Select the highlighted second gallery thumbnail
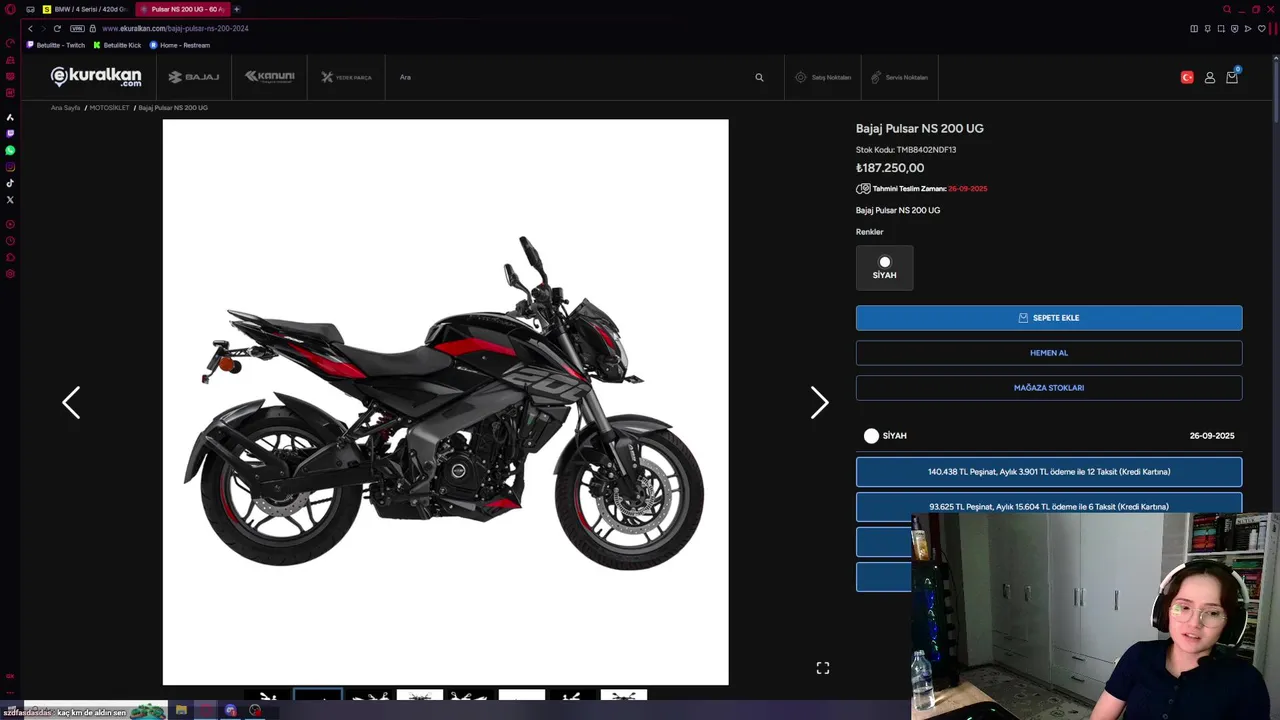The width and height of the screenshot is (1280, 720). (318, 695)
